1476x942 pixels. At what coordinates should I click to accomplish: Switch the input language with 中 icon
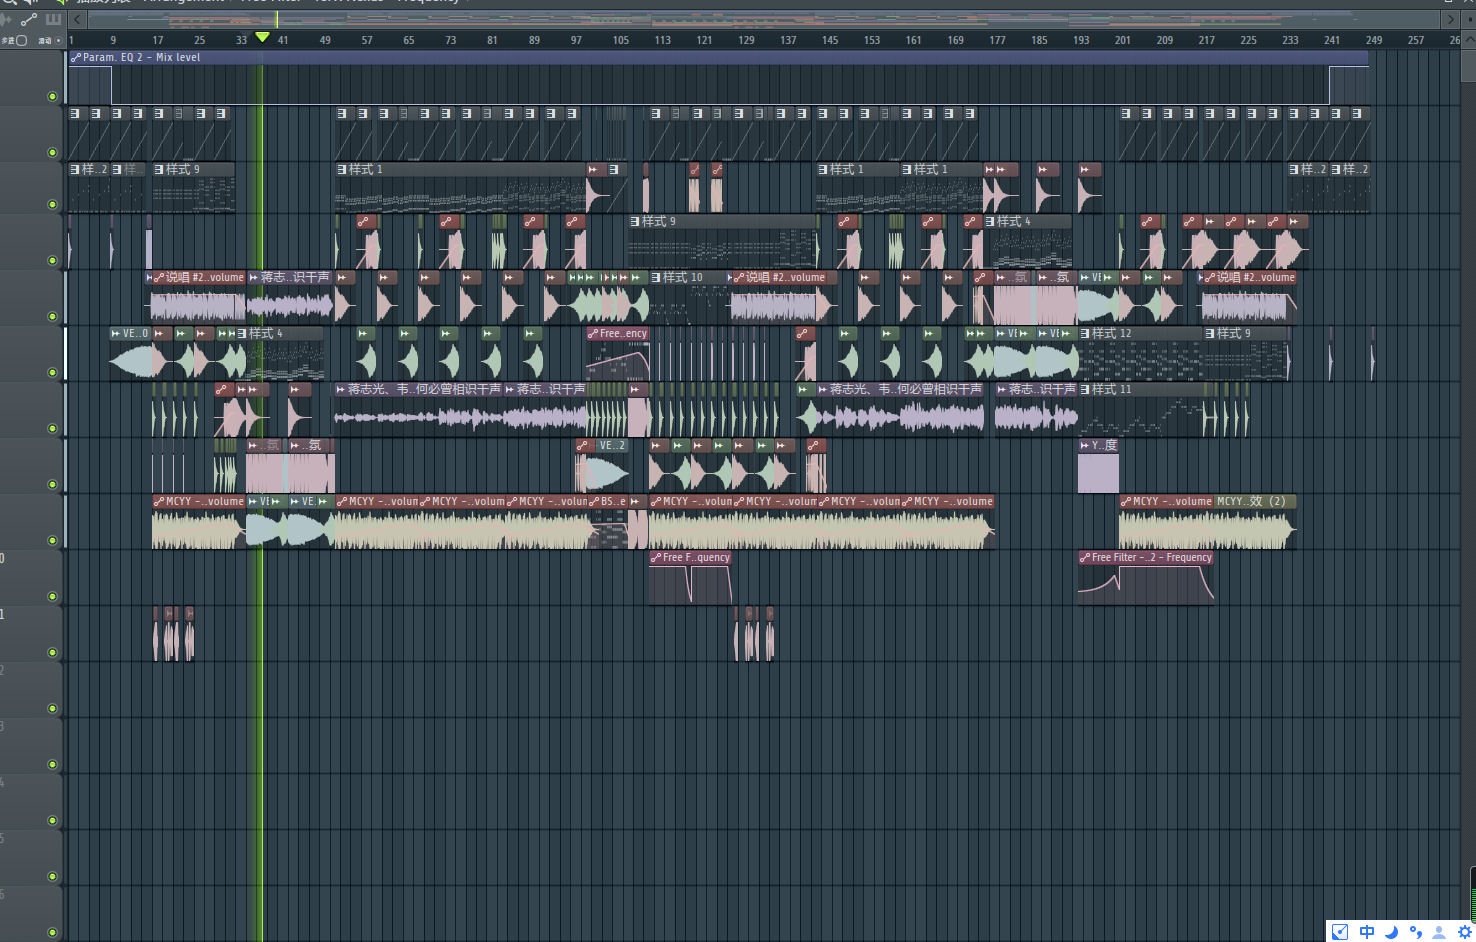[1366, 932]
